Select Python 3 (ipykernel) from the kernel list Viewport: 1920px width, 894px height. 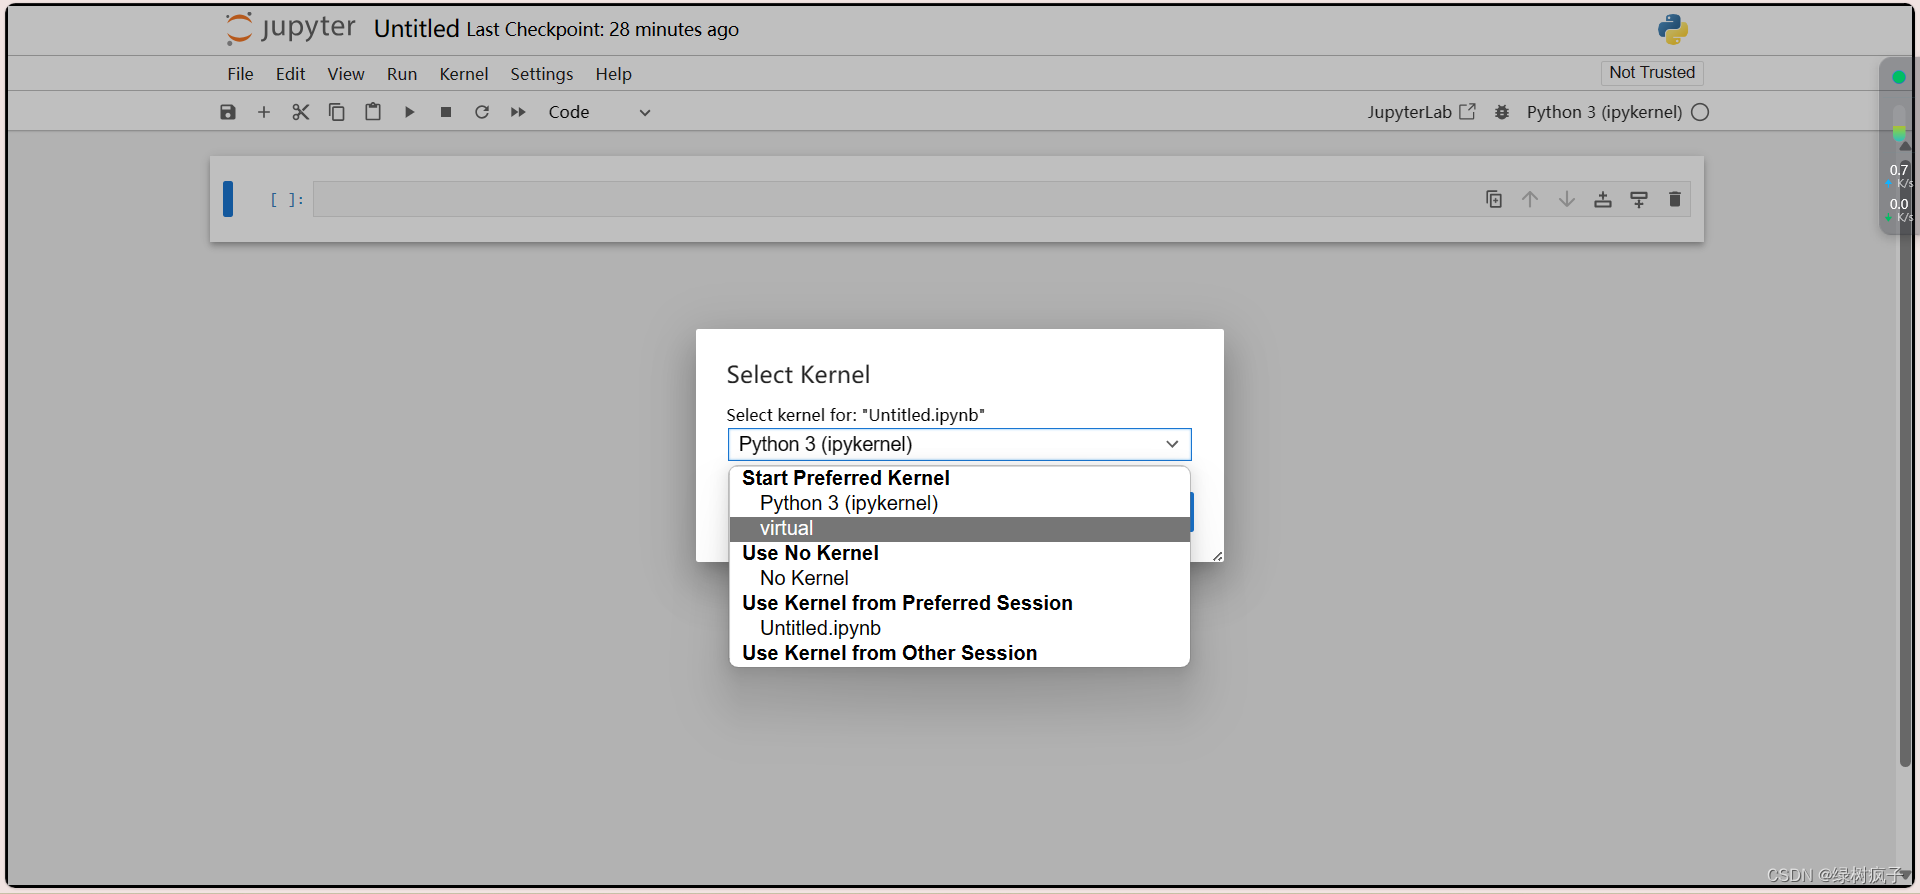(959, 503)
